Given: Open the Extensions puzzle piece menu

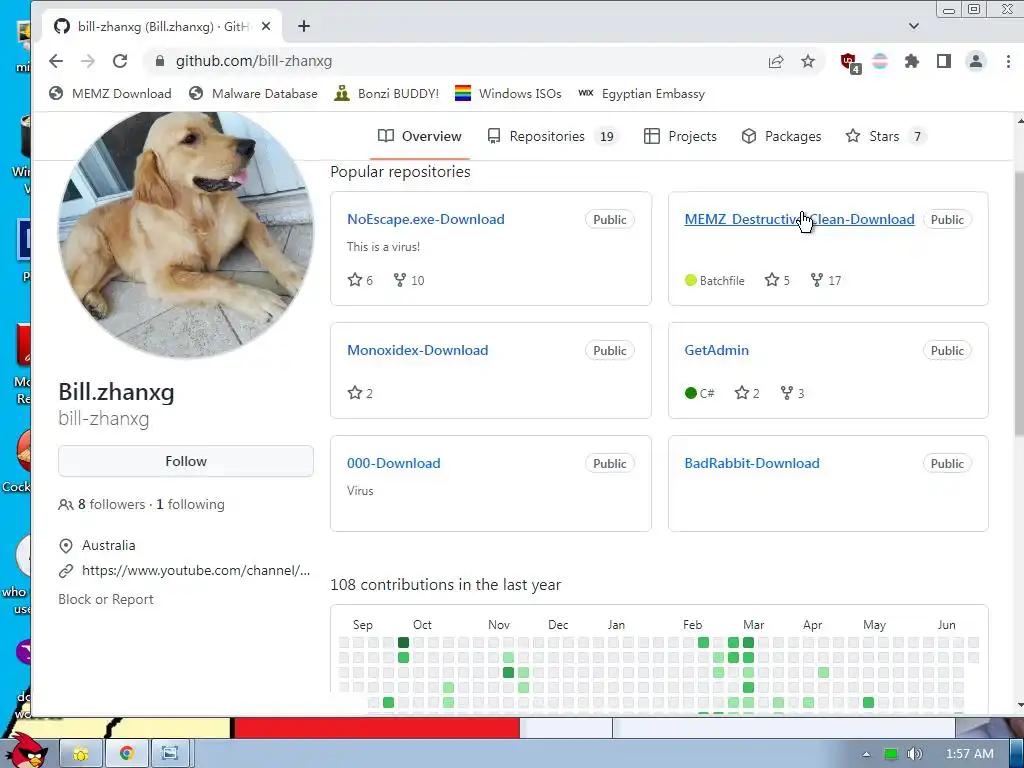Looking at the screenshot, I should coord(912,61).
